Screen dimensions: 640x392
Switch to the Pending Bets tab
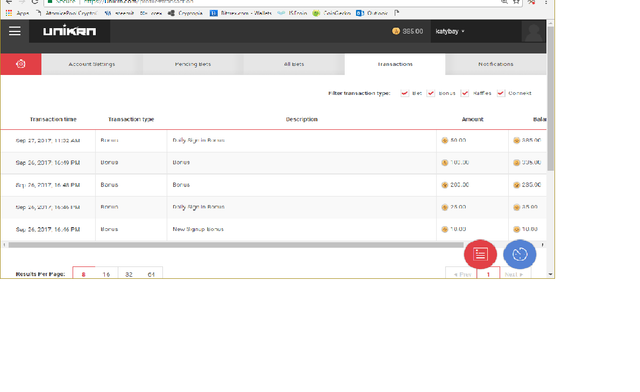[193, 64]
